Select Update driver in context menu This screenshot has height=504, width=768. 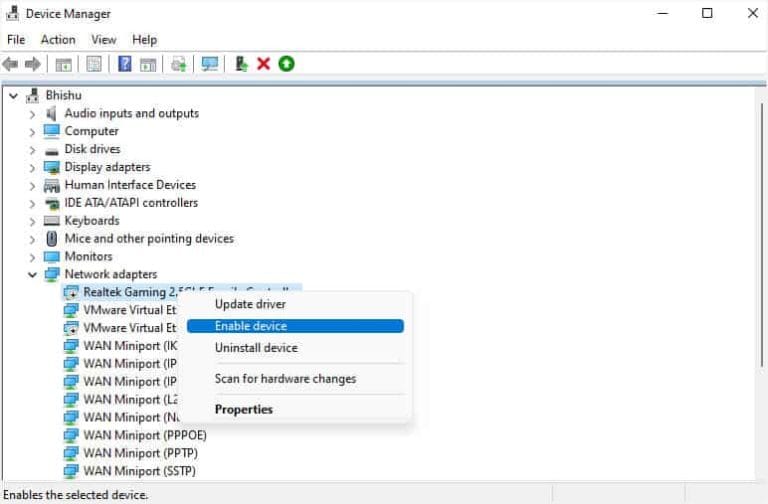tap(250, 304)
